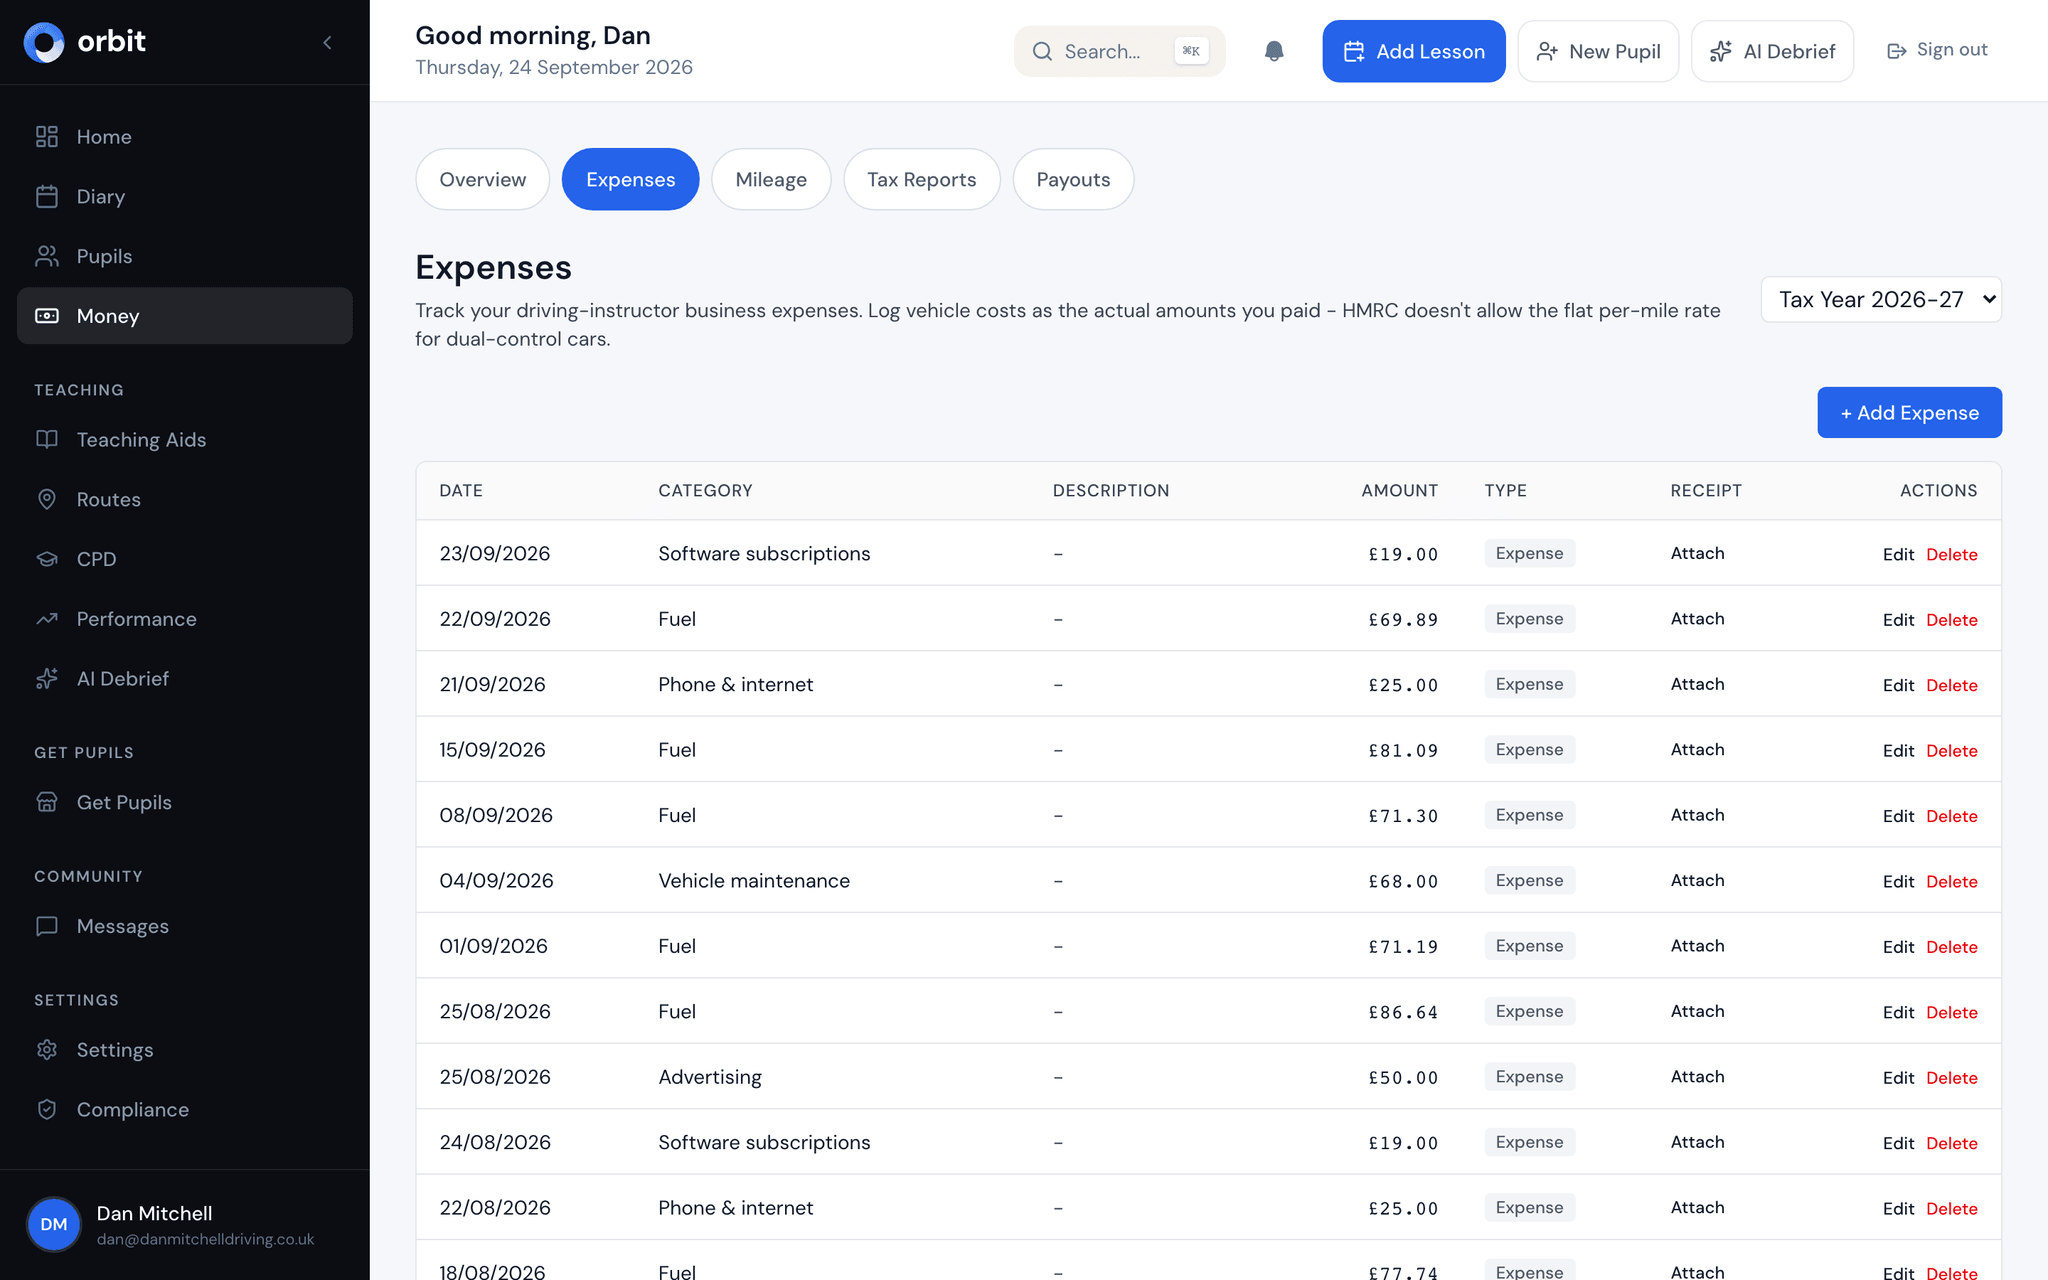Image resolution: width=2048 pixels, height=1280 pixels.
Task: Click the orbit logo icon
Action: (44, 42)
